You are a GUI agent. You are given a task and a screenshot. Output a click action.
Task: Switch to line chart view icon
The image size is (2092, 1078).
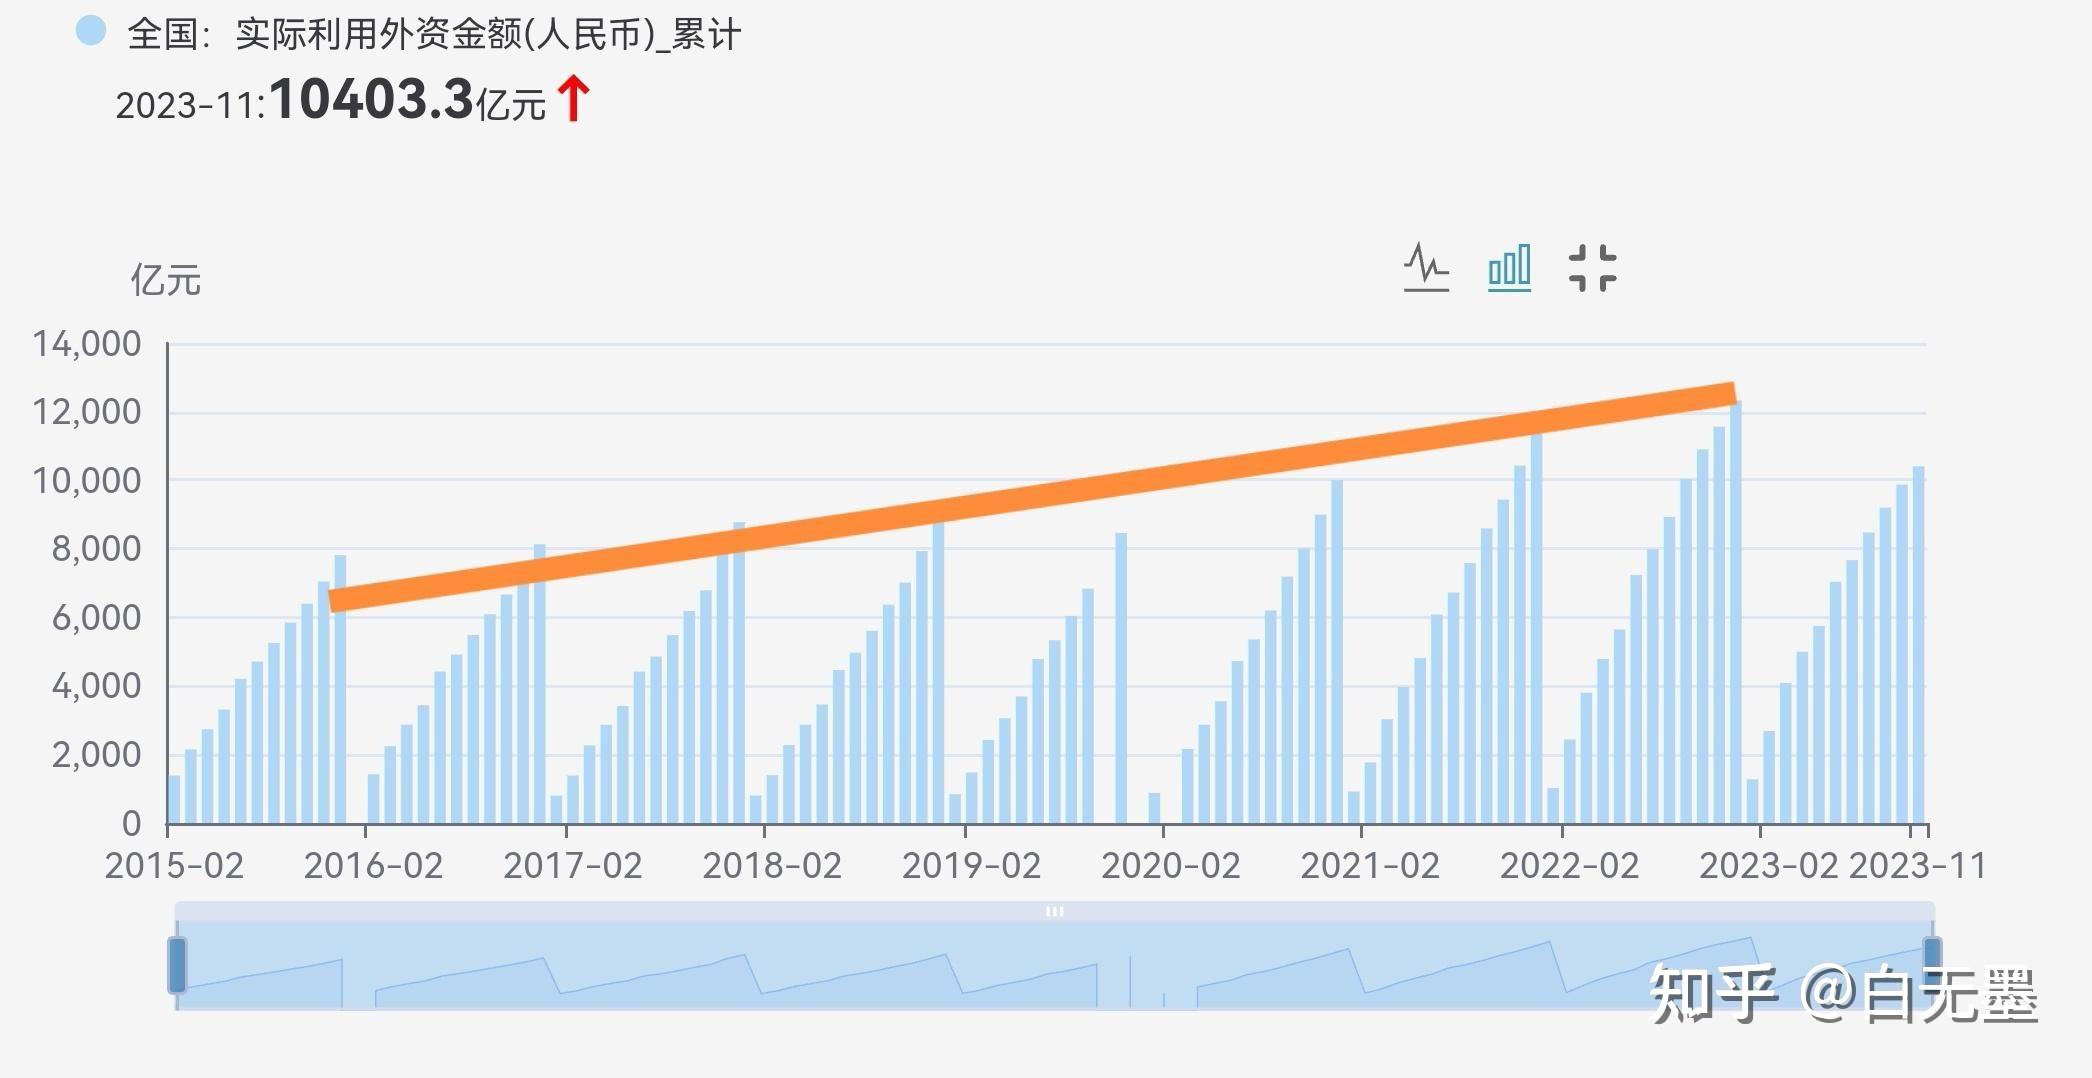[1426, 268]
